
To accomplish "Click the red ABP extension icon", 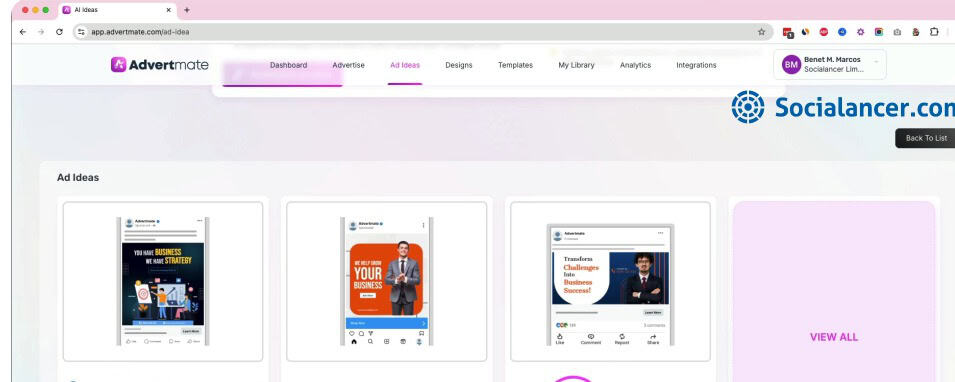I will pos(823,32).
